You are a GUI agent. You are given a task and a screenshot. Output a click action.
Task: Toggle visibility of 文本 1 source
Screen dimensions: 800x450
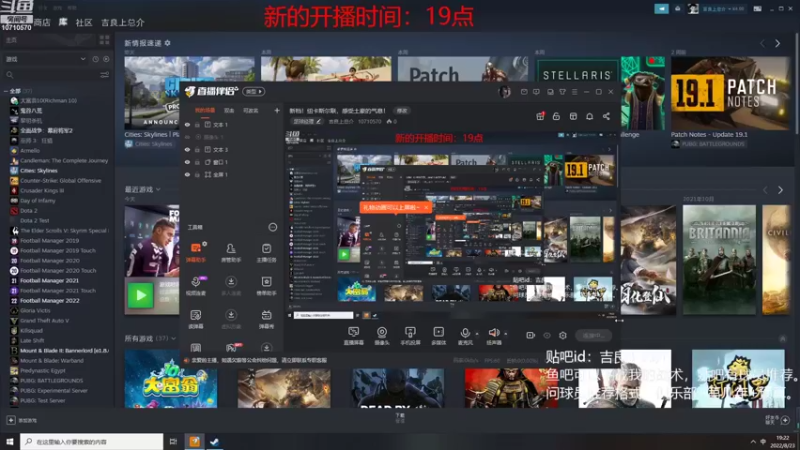coord(187,124)
